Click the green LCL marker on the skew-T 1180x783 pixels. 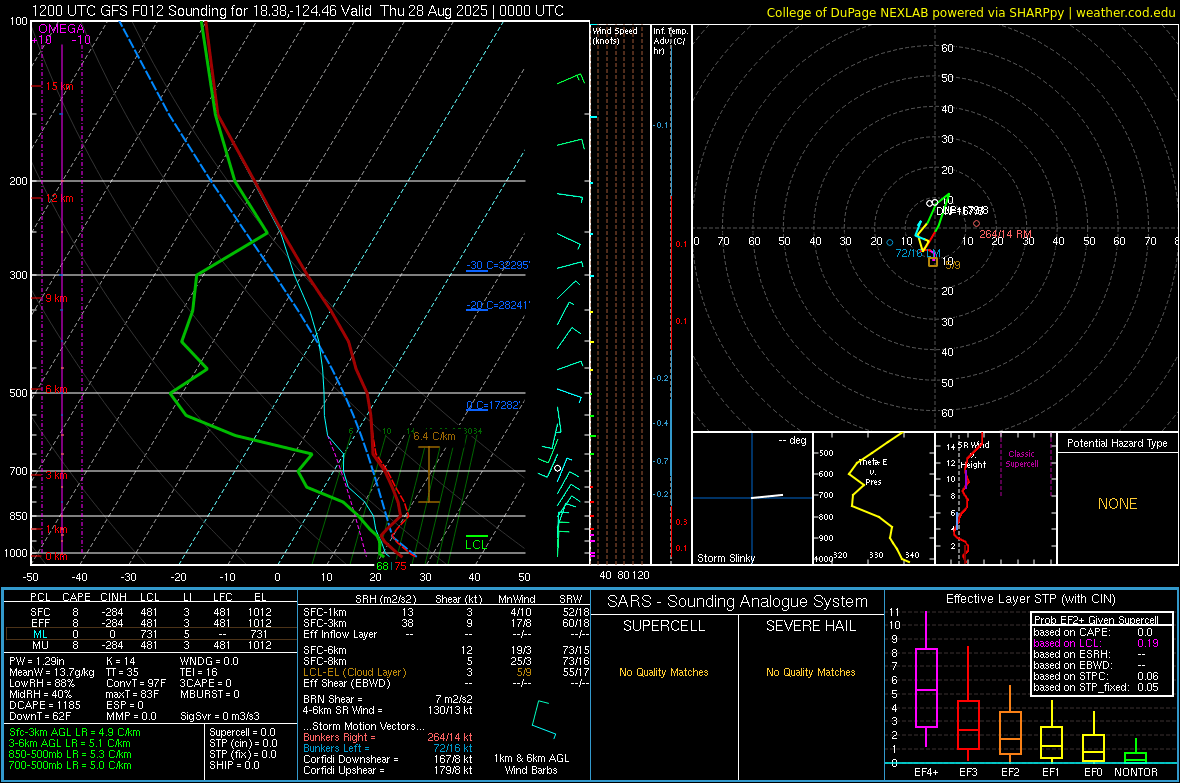pos(476,542)
